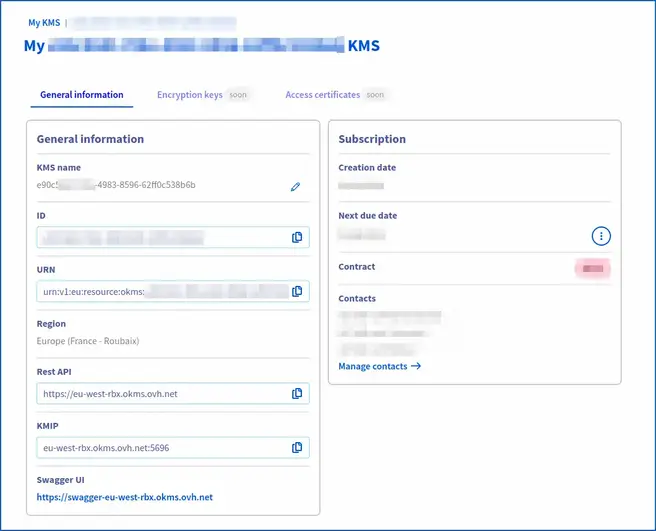Go back via the My KMS breadcrumb
The height and width of the screenshot is (531, 656).
pos(46,22)
